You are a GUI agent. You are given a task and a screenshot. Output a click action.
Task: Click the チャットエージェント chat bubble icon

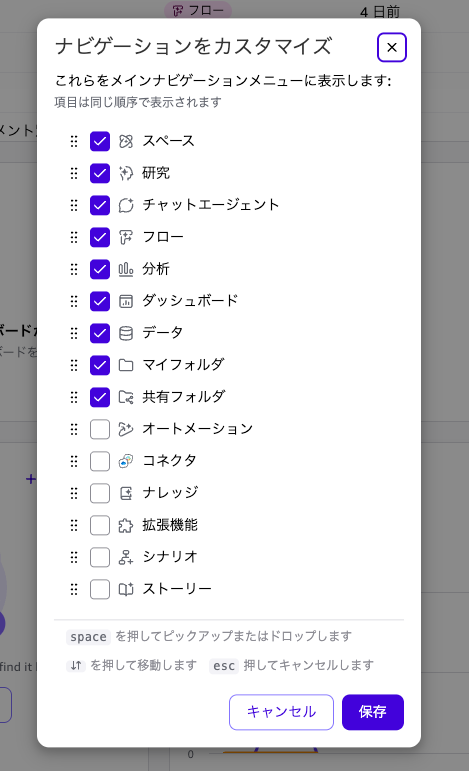(x=126, y=206)
